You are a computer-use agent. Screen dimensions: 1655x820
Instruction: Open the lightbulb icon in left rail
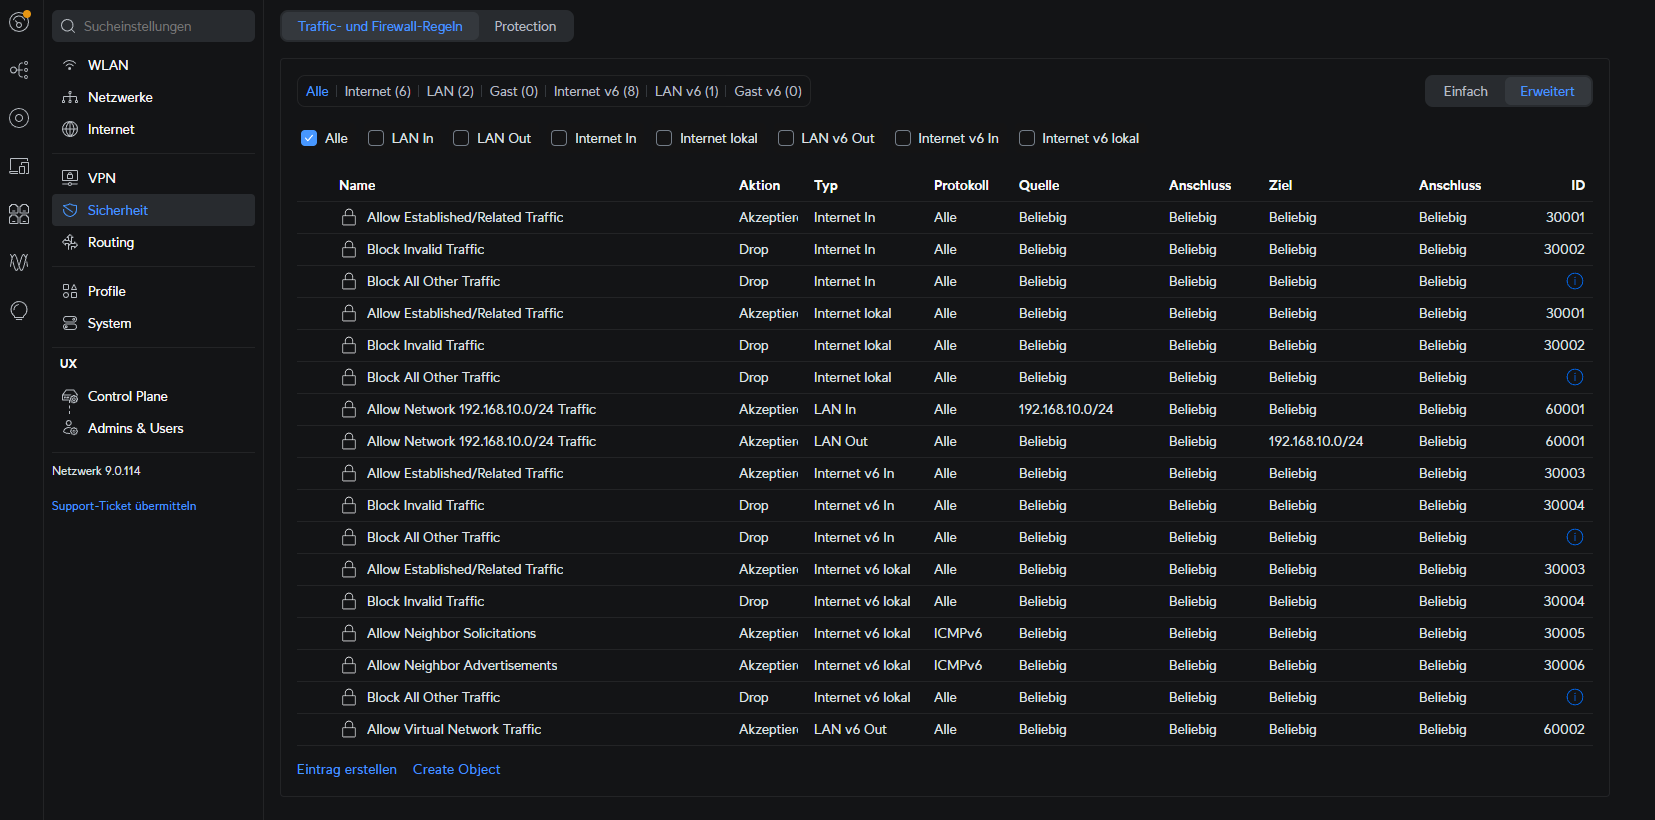19,310
